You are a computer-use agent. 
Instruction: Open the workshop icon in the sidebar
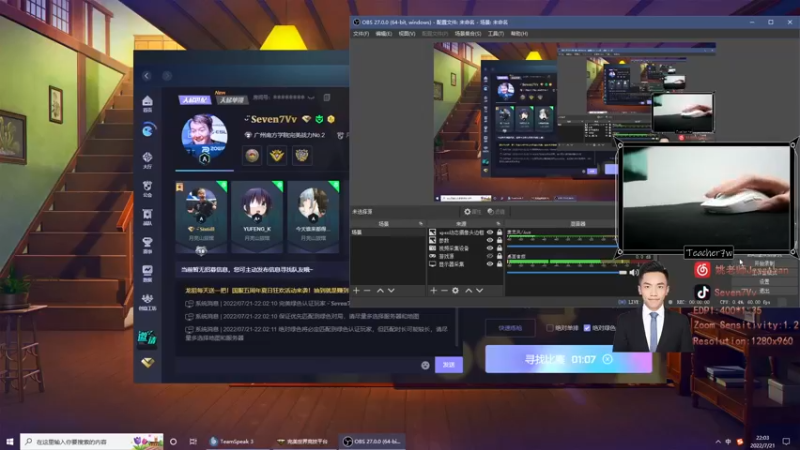[147, 302]
